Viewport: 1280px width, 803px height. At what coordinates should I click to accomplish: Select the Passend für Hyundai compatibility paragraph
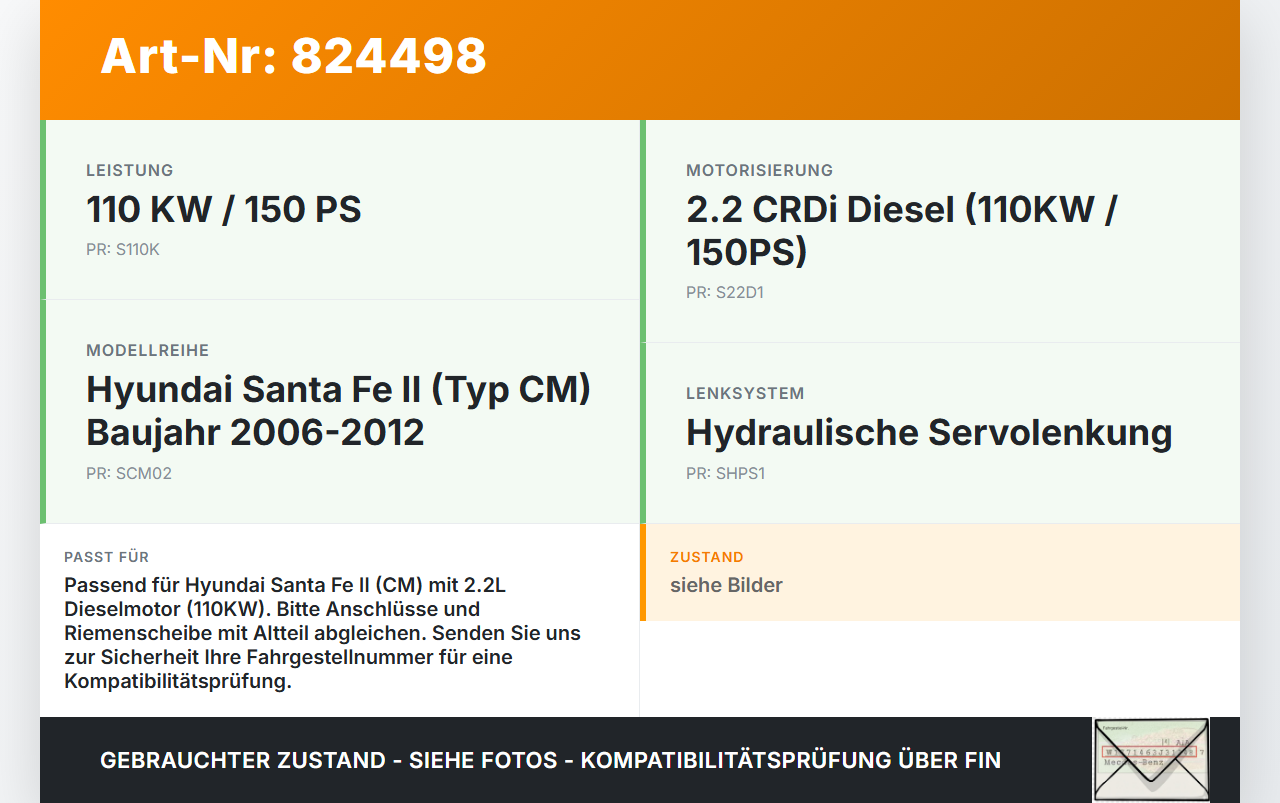(x=323, y=633)
